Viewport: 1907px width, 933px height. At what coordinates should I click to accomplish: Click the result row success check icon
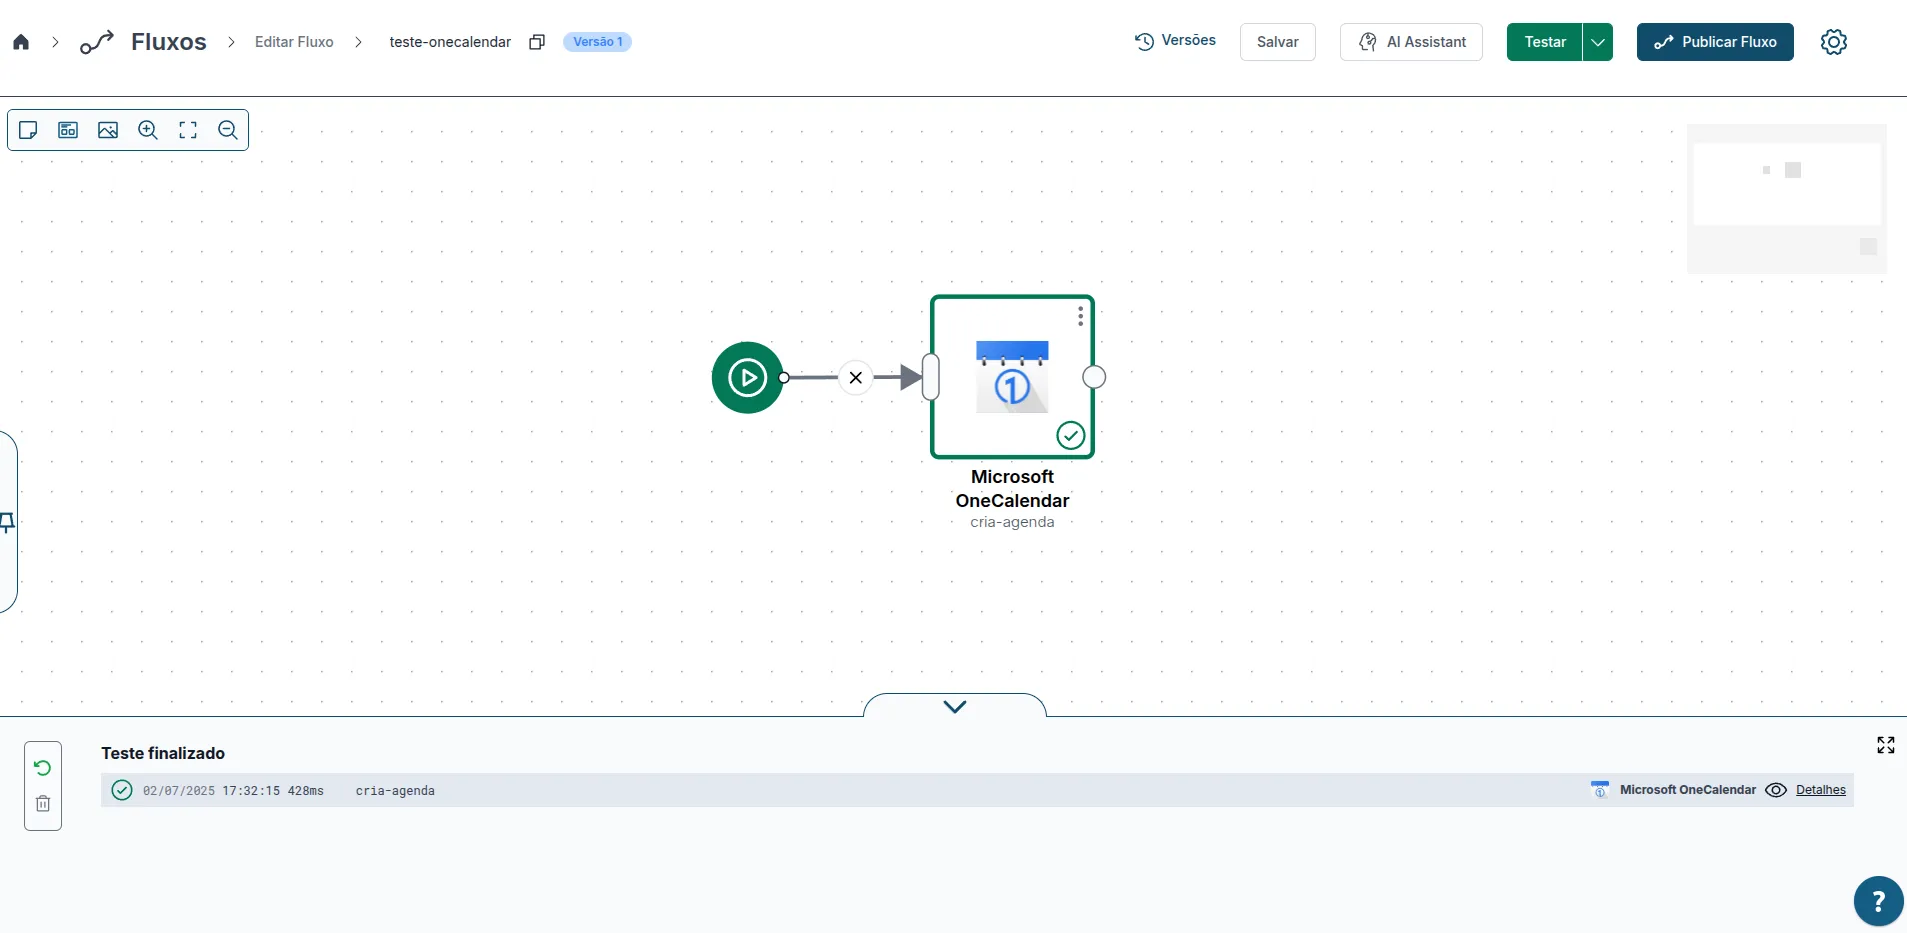tap(122, 790)
